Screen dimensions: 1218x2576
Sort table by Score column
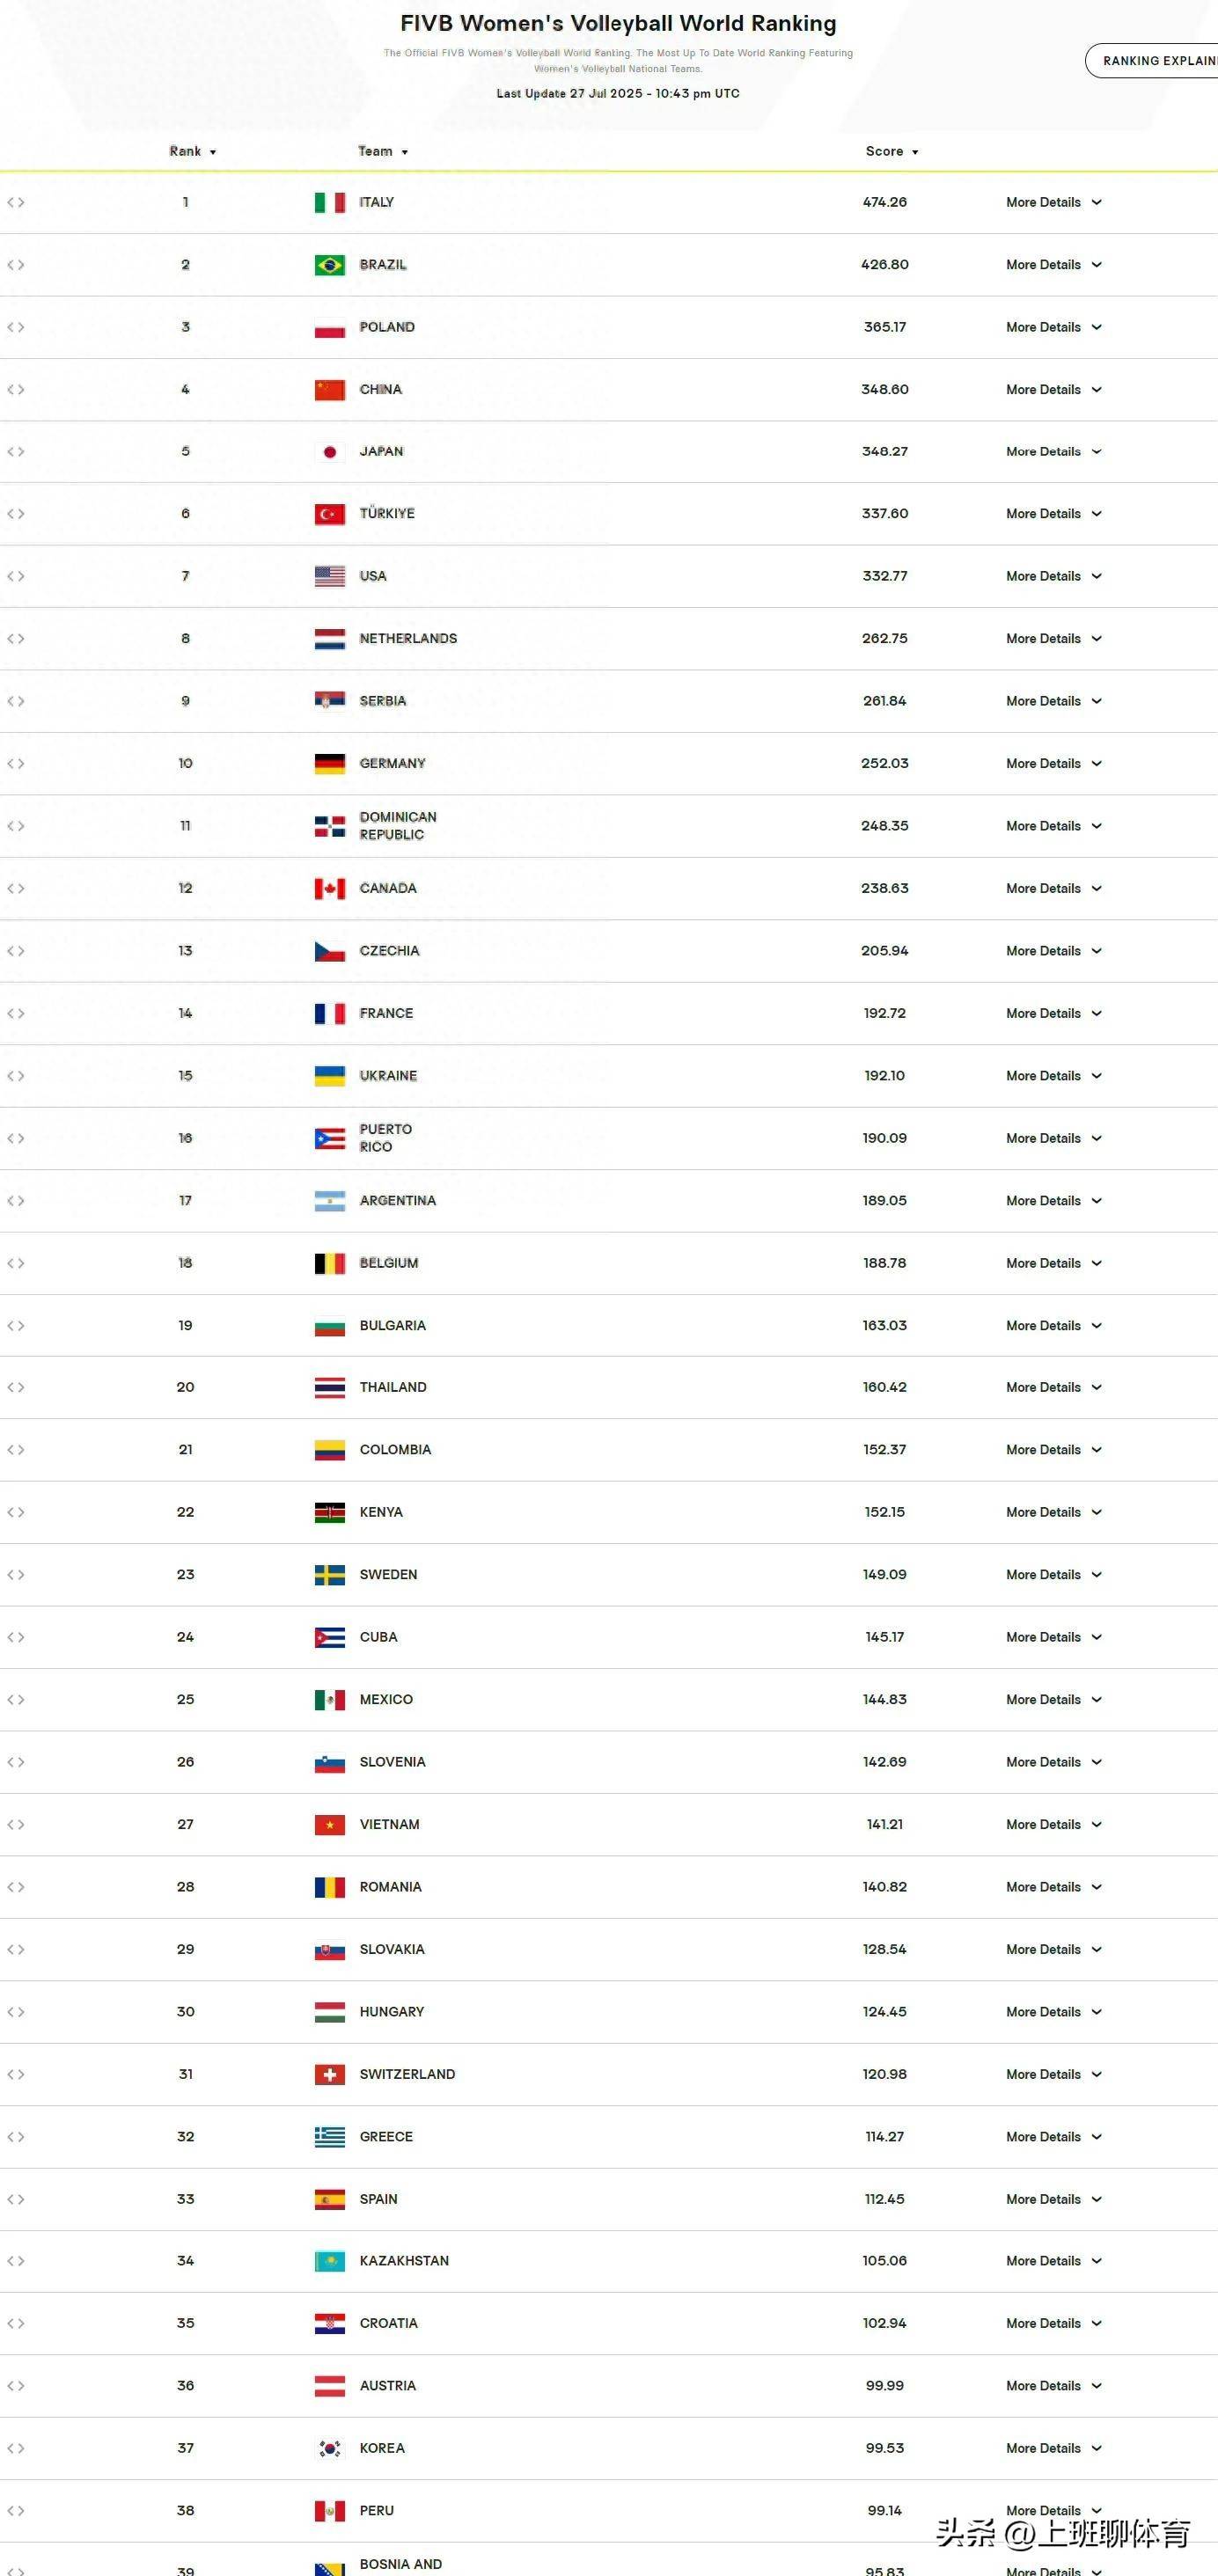[892, 151]
